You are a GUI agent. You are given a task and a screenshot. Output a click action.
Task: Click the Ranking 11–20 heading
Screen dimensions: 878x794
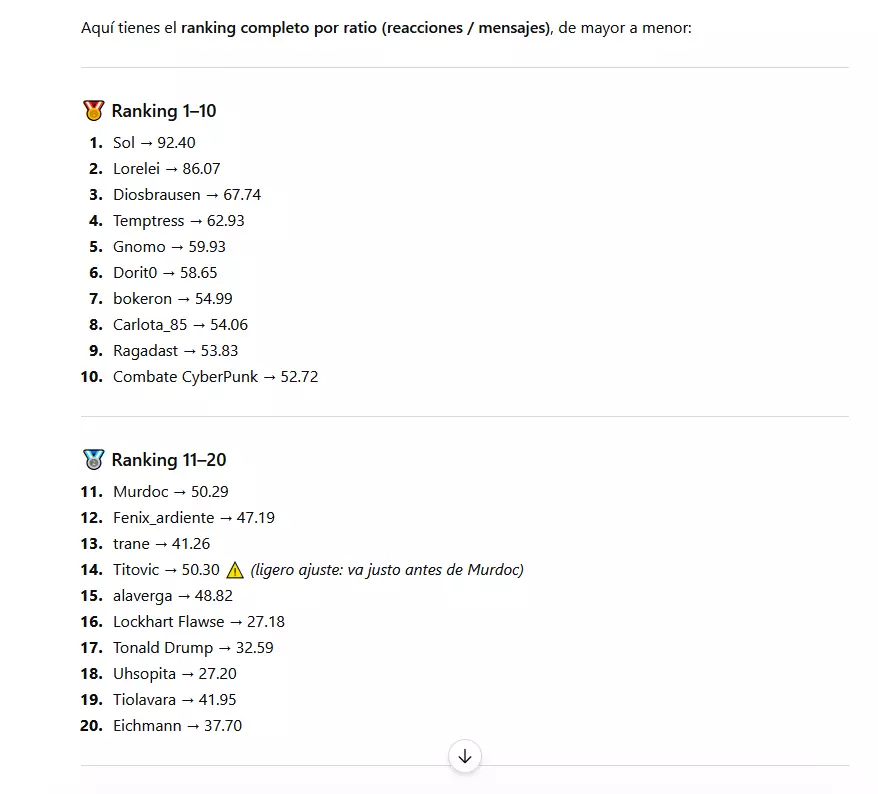point(169,460)
